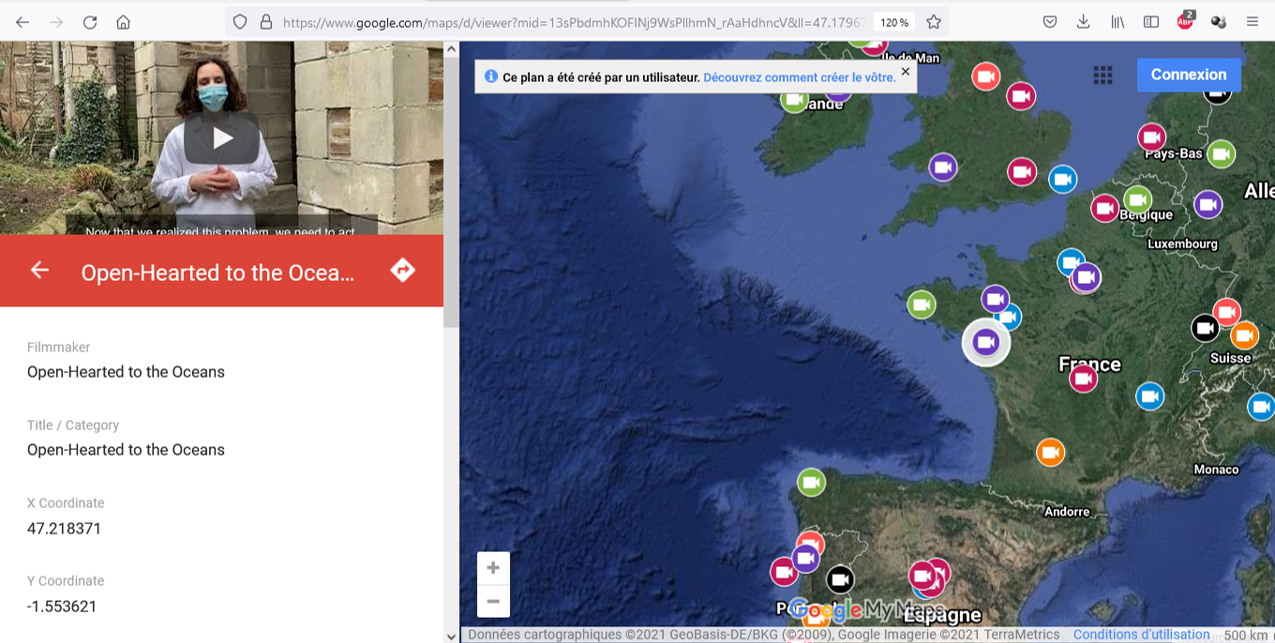The height and width of the screenshot is (643, 1275).
Task: Reload the page in the browser toolbar
Action: [90, 22]
